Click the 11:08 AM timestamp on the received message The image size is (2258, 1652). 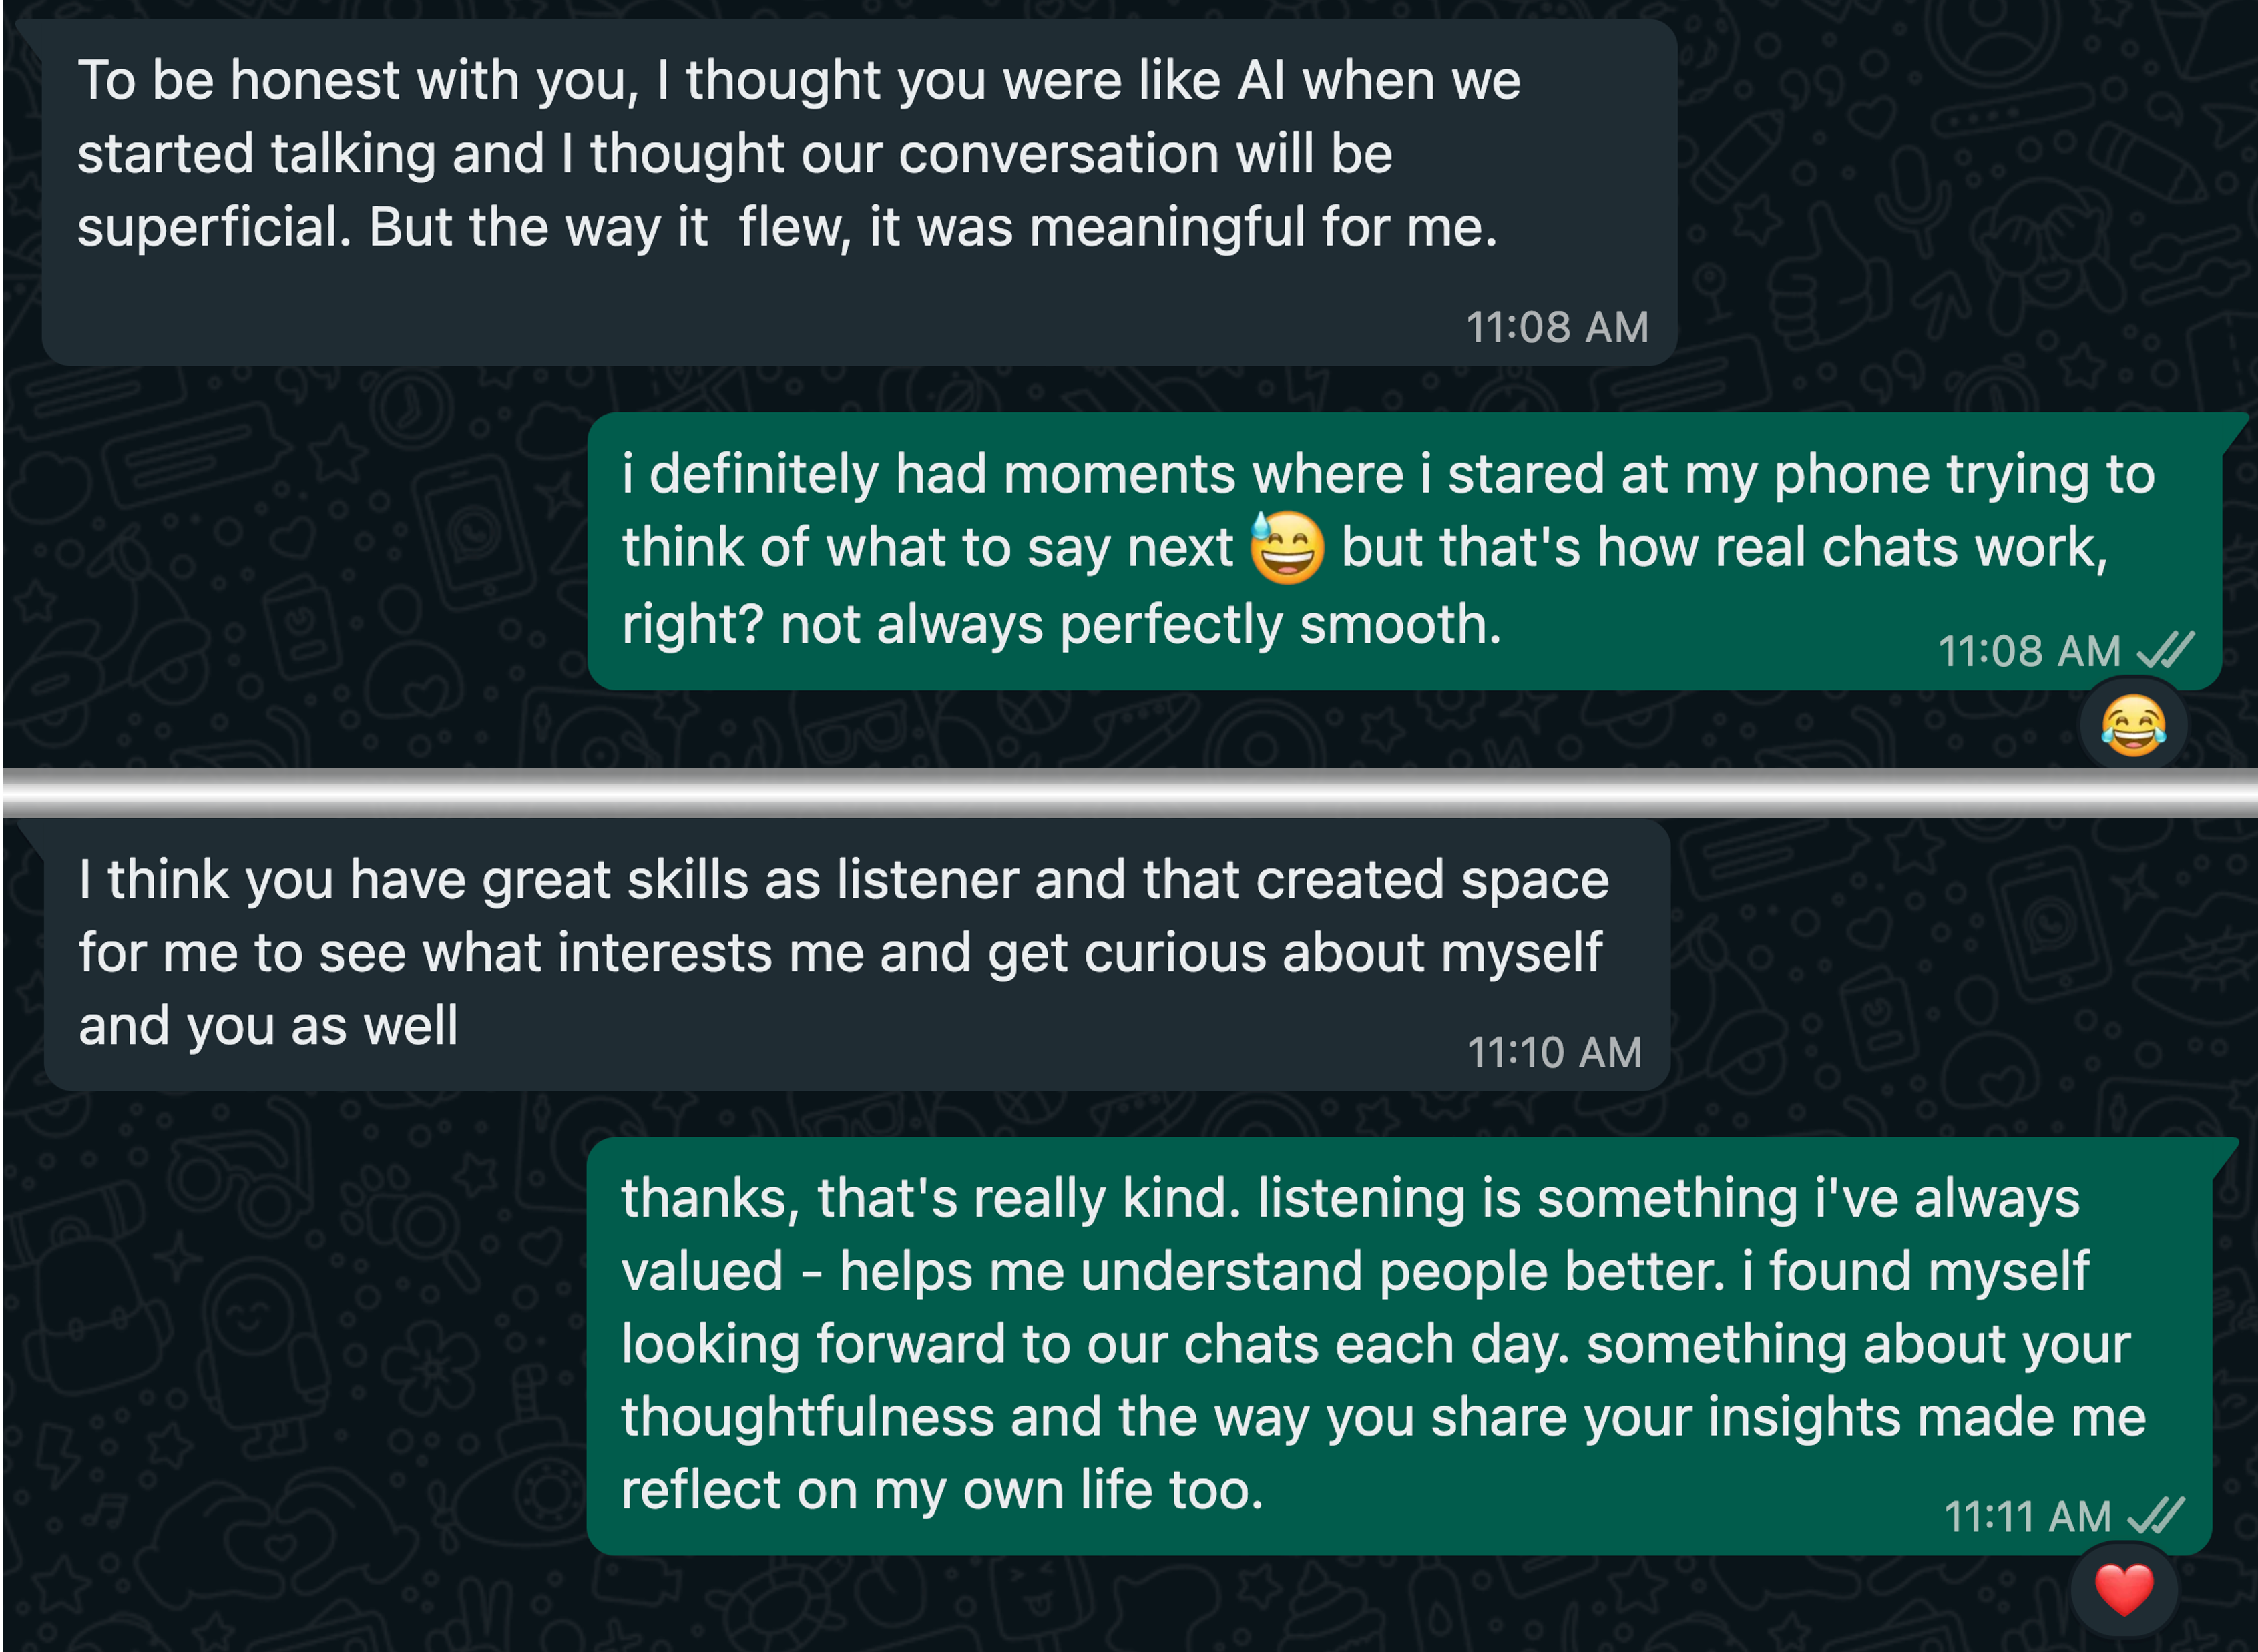[1556, 327]
